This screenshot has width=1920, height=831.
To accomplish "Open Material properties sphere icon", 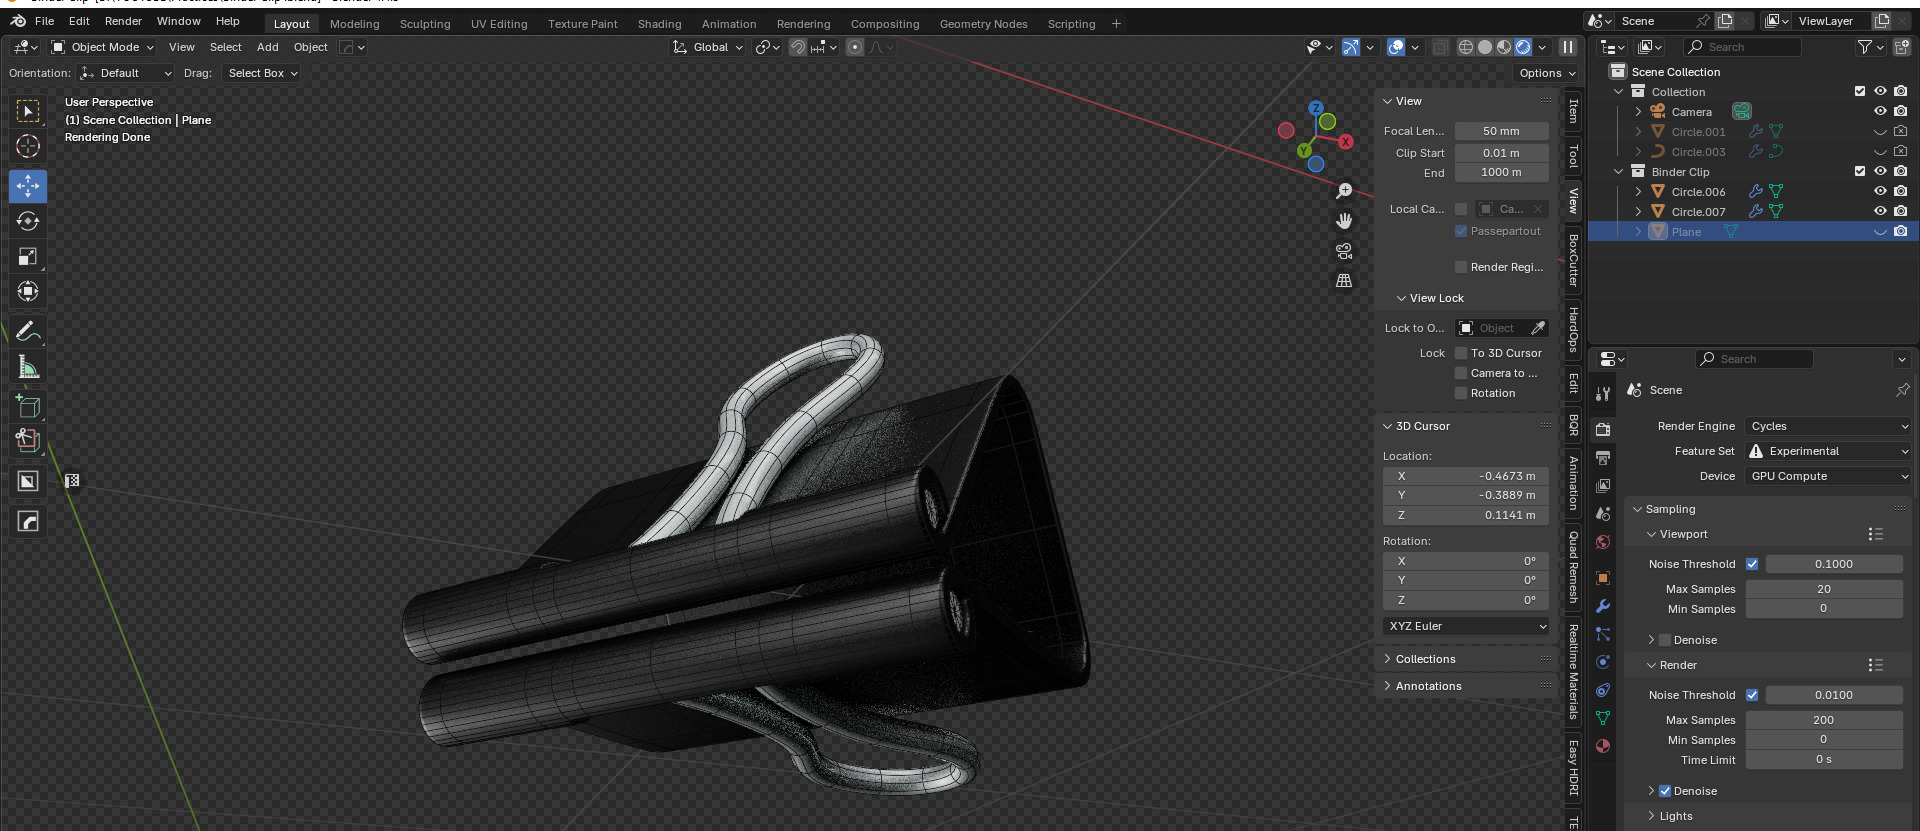I will tap(1603, 746).
